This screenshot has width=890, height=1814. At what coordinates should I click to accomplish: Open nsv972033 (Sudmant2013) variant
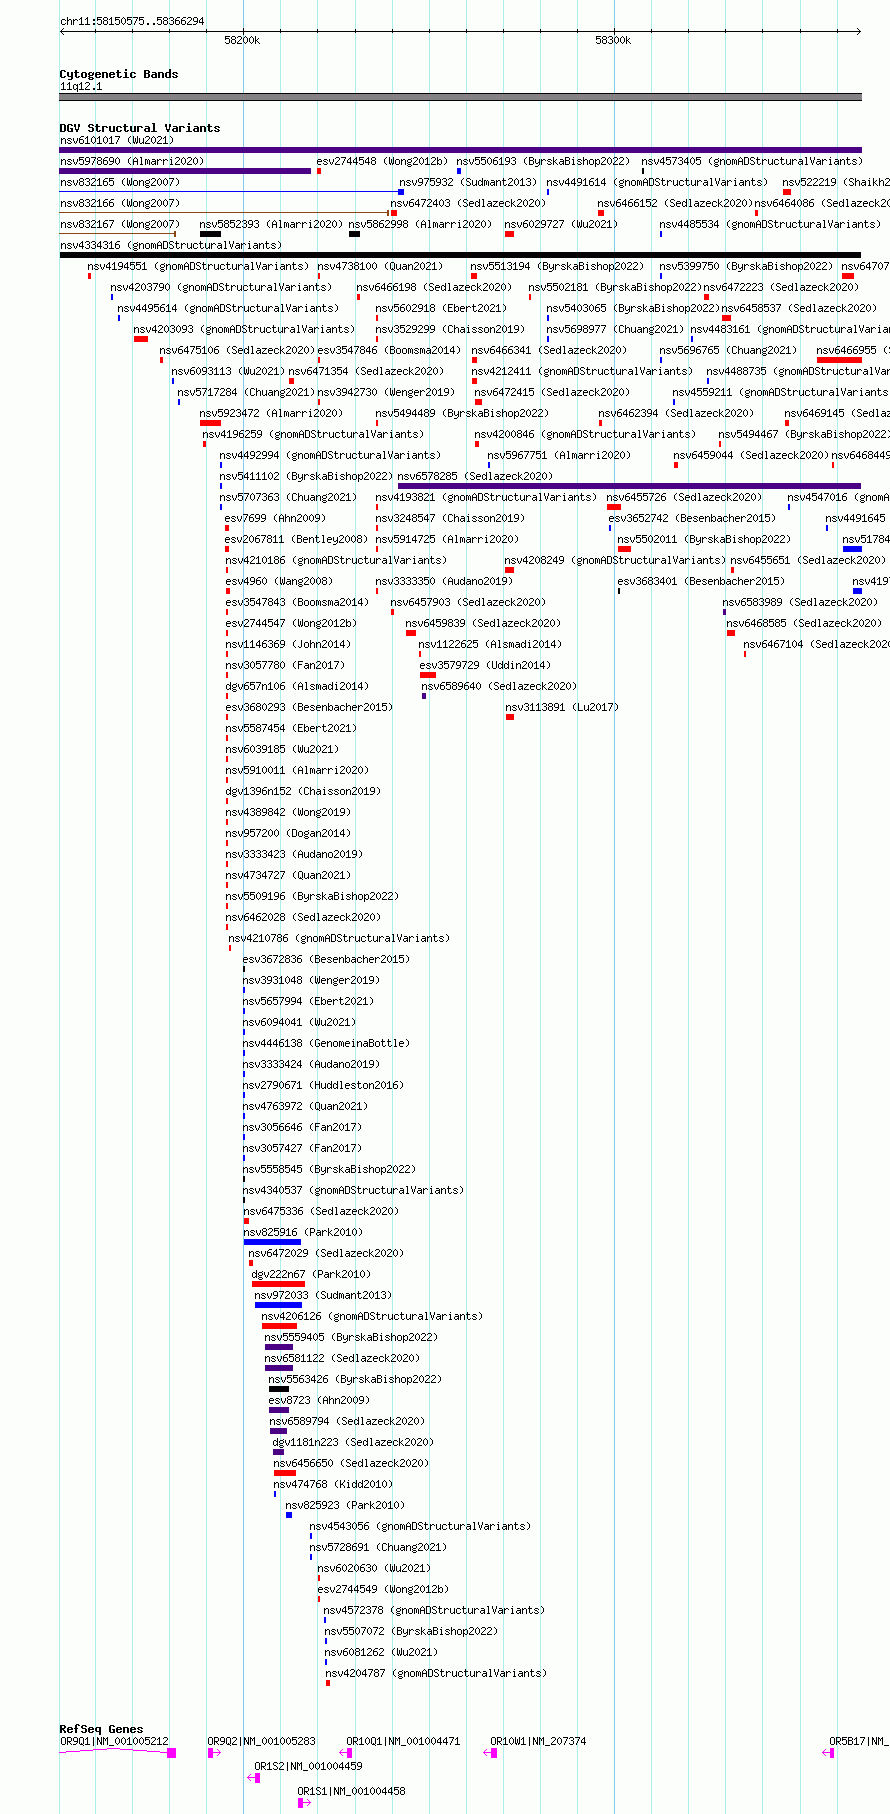click(323, 1295)
